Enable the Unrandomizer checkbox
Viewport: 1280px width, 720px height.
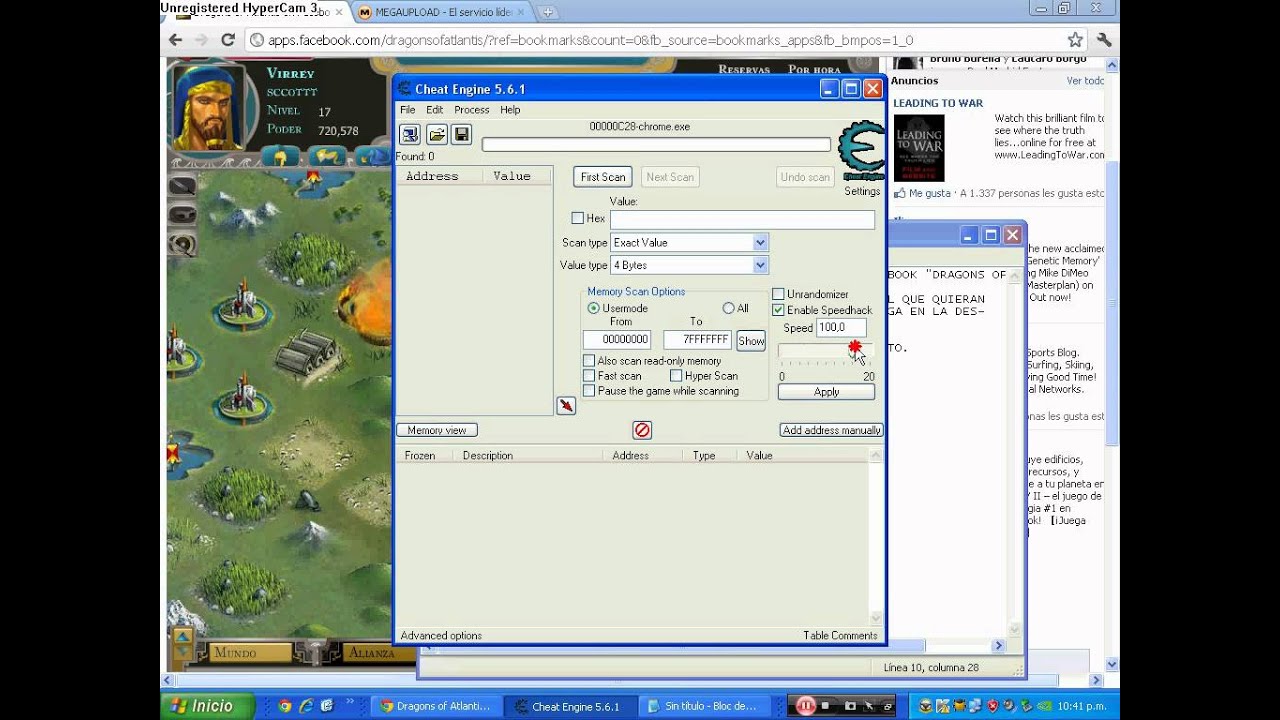[x=778, y=294]
